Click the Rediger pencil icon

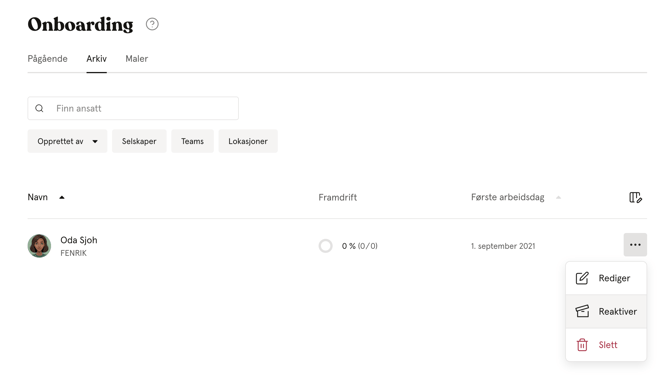pyautogui.click(x=582, y=278)
